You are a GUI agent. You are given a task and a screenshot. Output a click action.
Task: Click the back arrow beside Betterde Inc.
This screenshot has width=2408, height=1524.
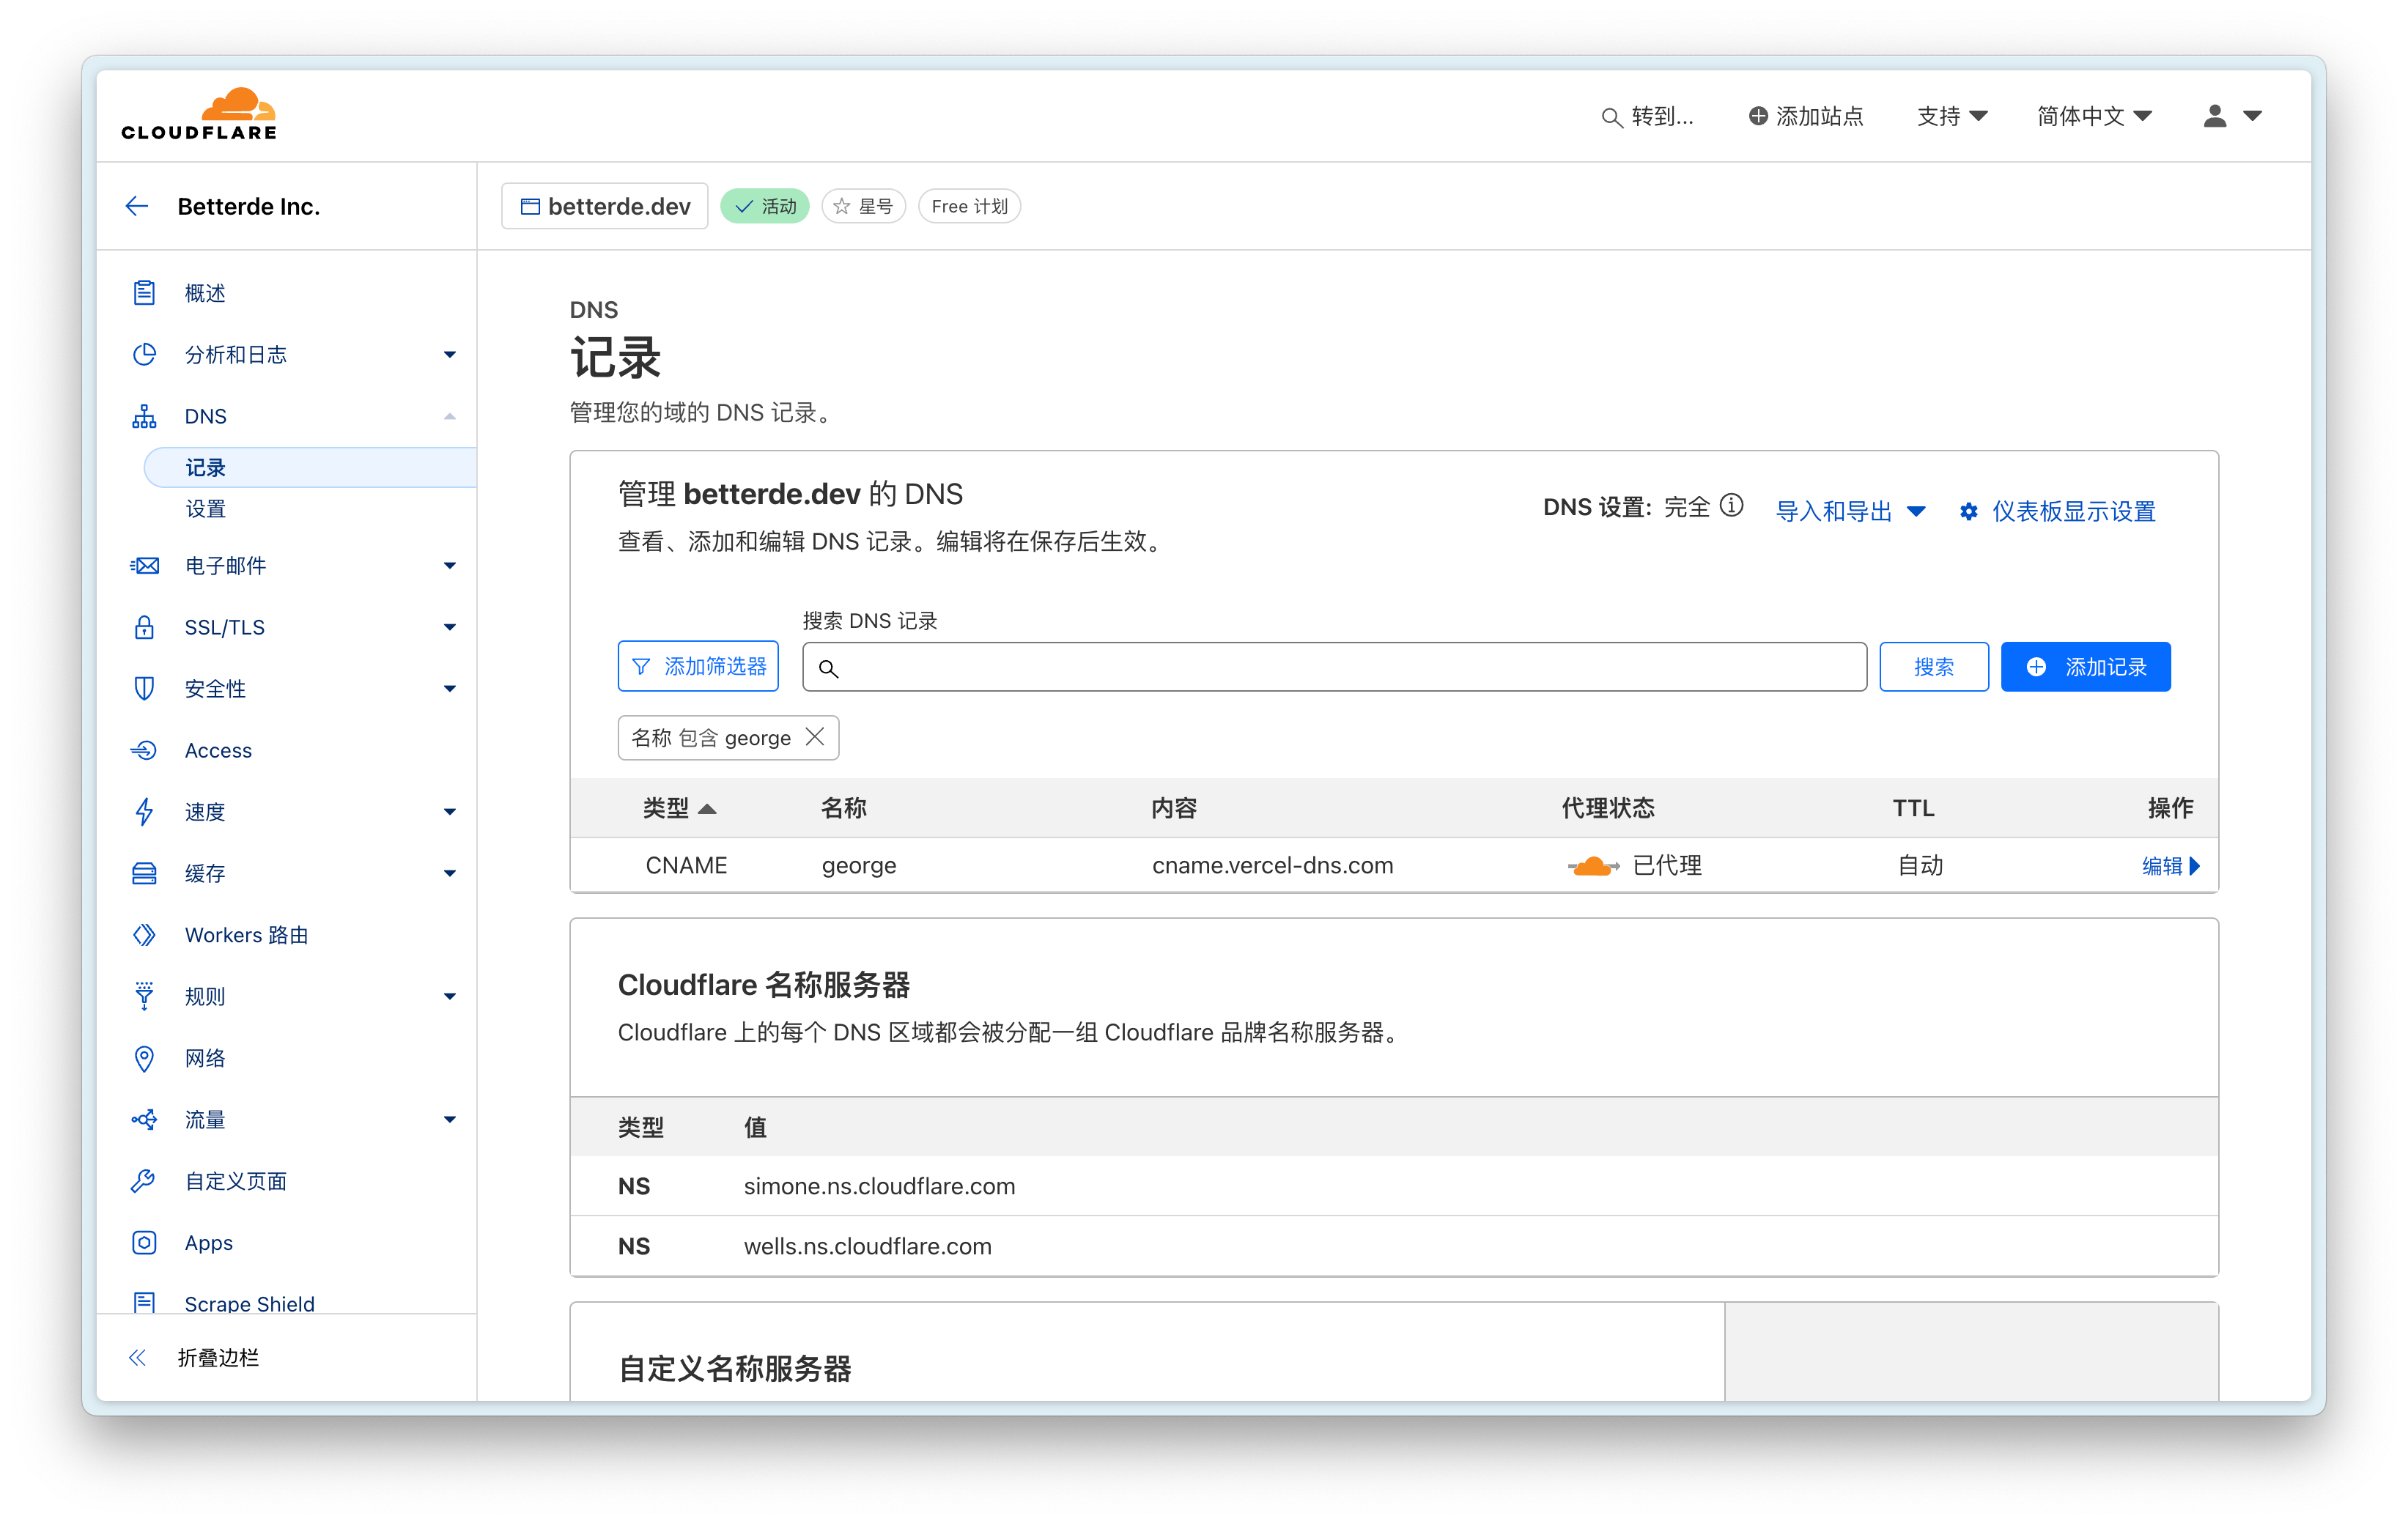pyautogui.click(x=137, y=206)
